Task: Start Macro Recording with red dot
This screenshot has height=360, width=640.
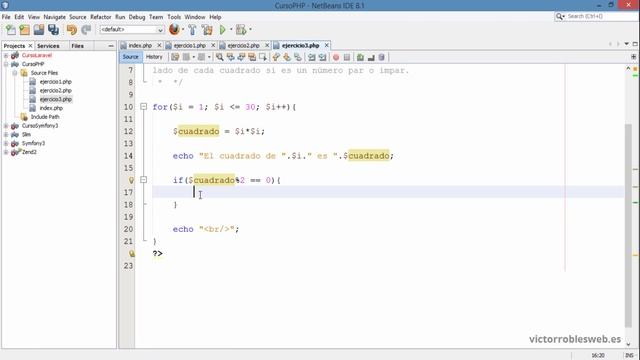Action: point(336,58)
